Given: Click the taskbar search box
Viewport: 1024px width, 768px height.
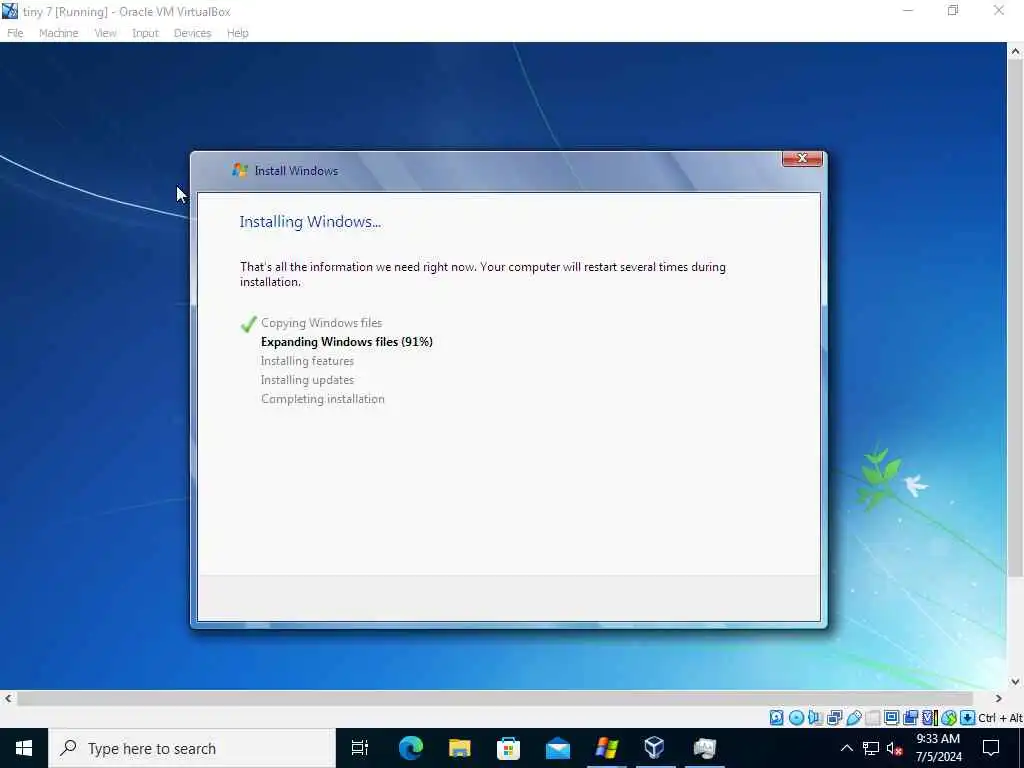Looking at the screenshot, I should coord(192,748).
